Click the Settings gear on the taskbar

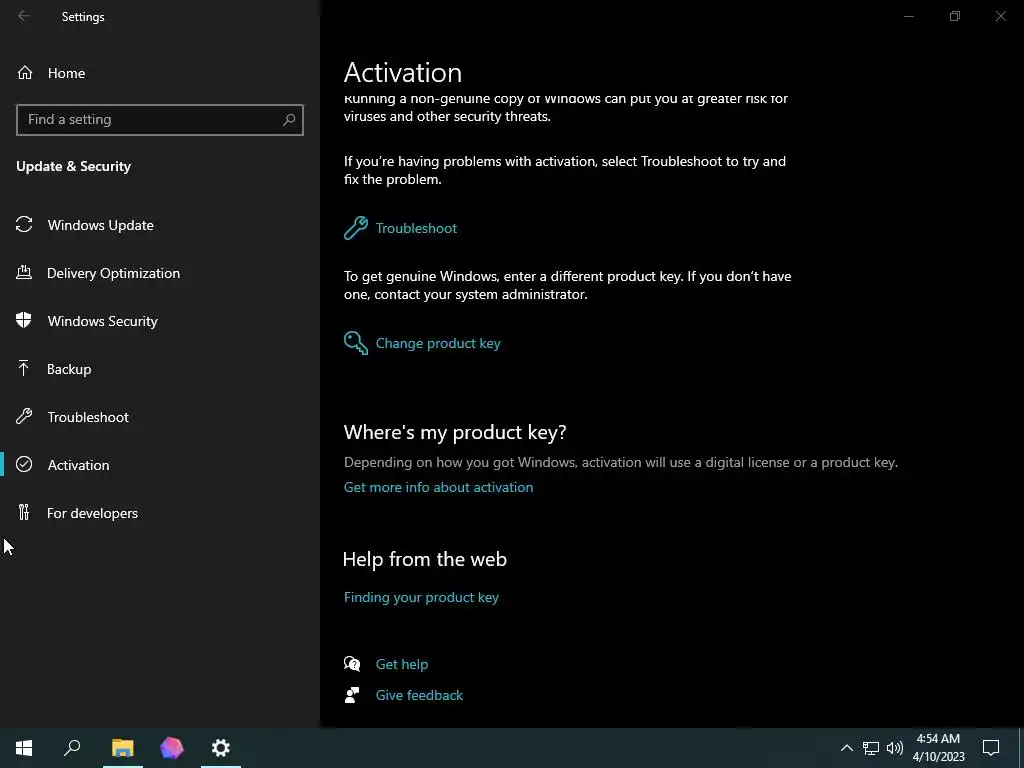pyautogui.click(x=221, y=748)
